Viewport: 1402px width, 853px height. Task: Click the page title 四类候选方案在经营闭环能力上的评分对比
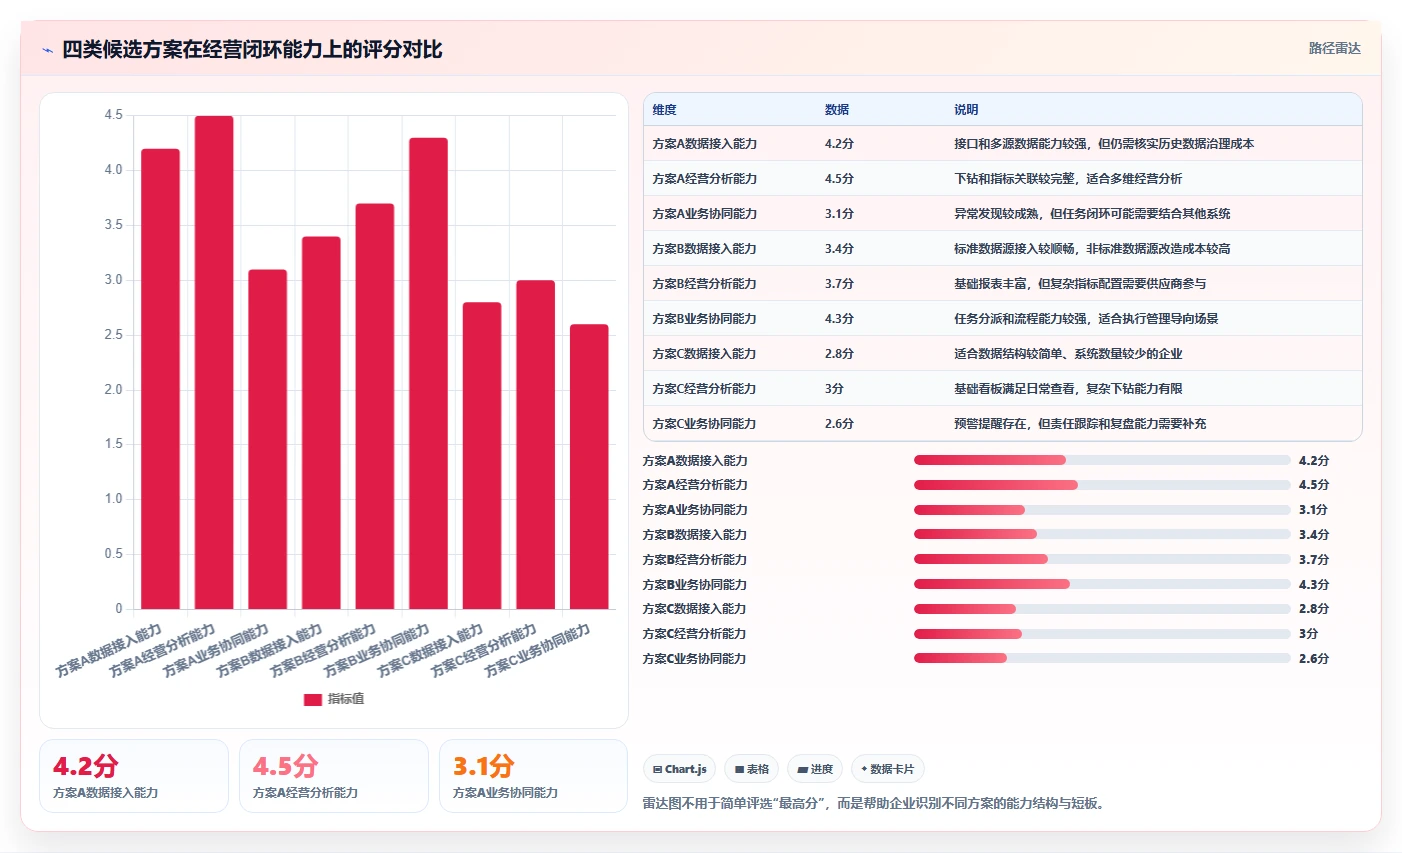252,49
